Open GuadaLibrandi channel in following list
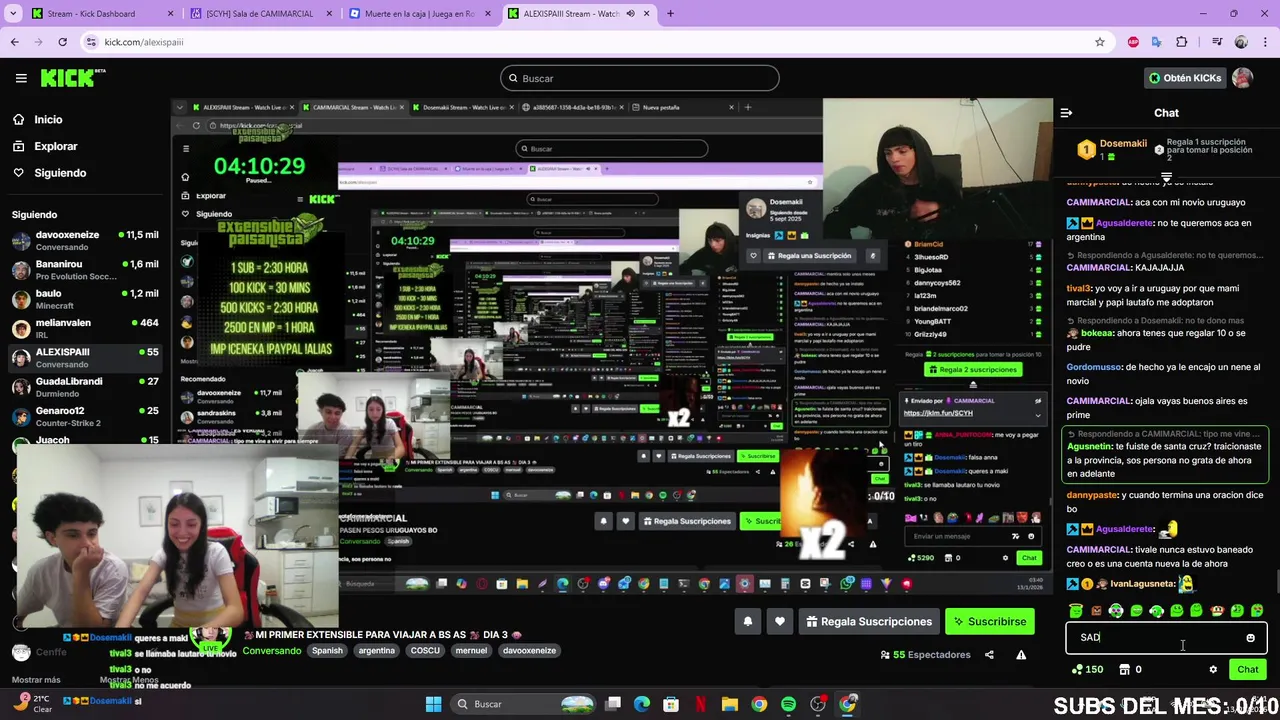The width and height of the screenshot is (1280, 720). (85, 386)
